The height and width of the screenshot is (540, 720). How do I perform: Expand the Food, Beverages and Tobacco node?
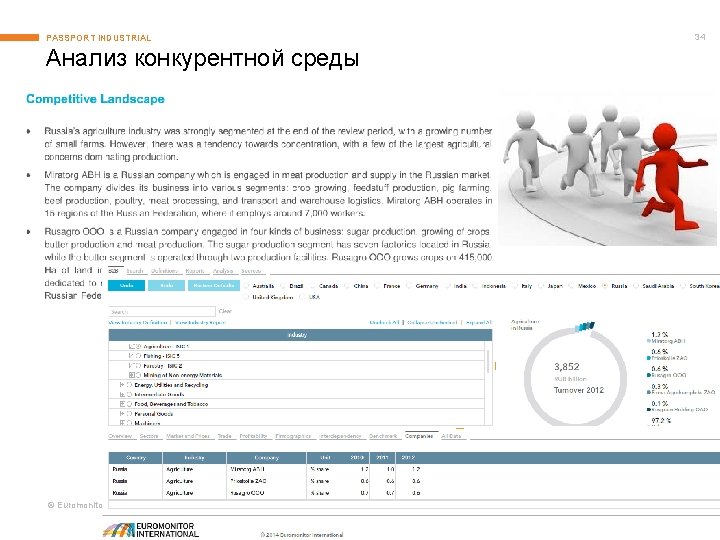[122, 404]
